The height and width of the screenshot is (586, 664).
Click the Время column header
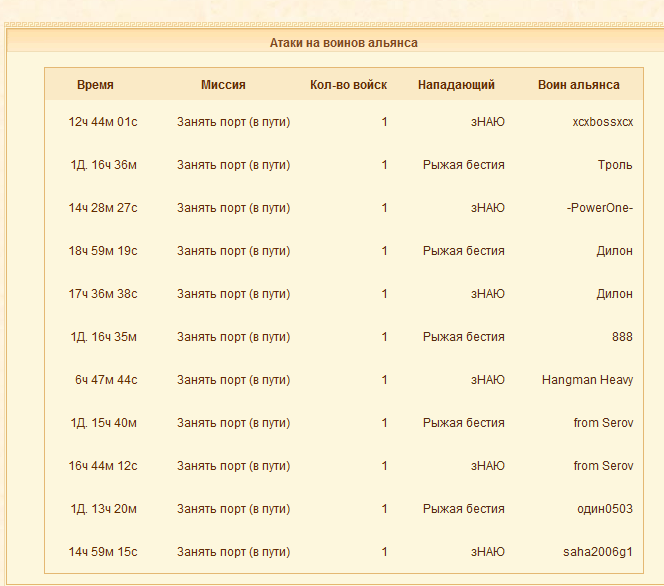95,85
